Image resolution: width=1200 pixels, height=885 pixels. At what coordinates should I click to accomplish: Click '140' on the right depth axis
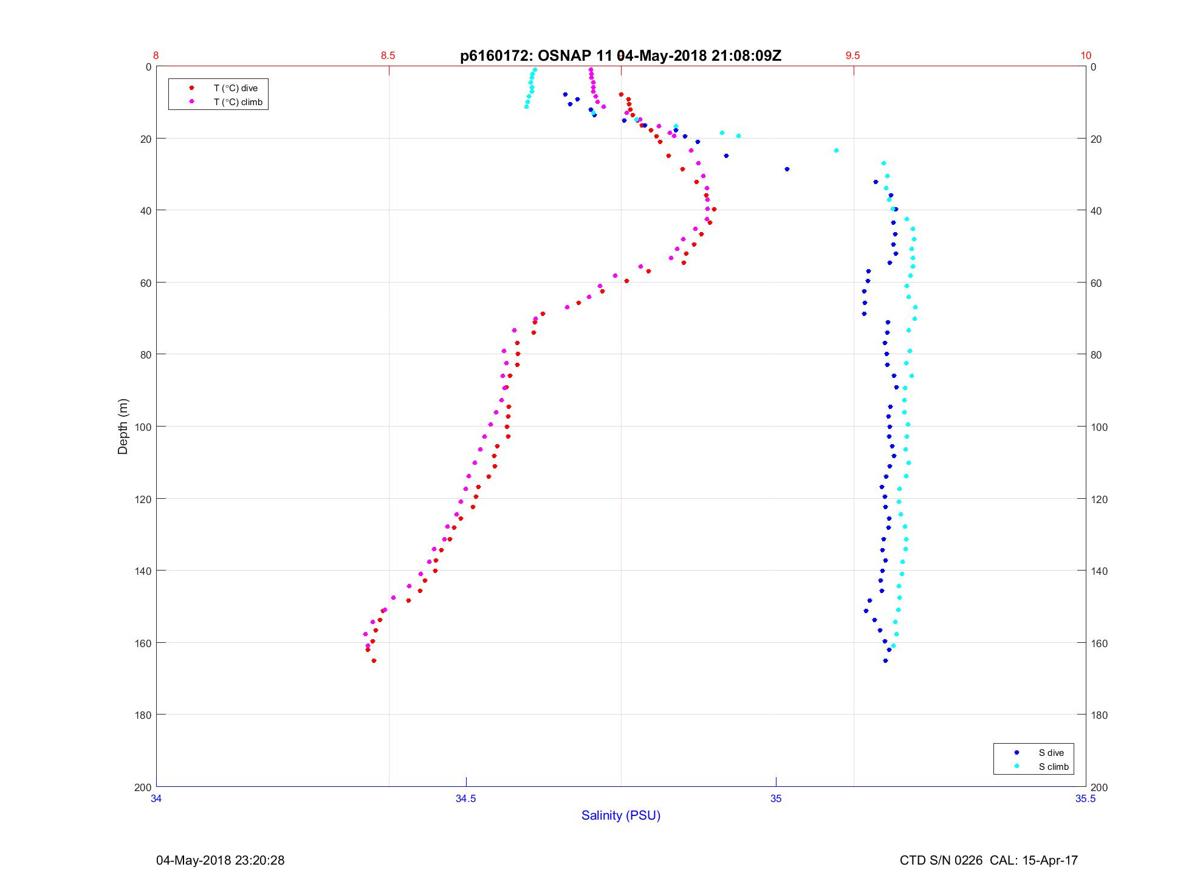1100,571
